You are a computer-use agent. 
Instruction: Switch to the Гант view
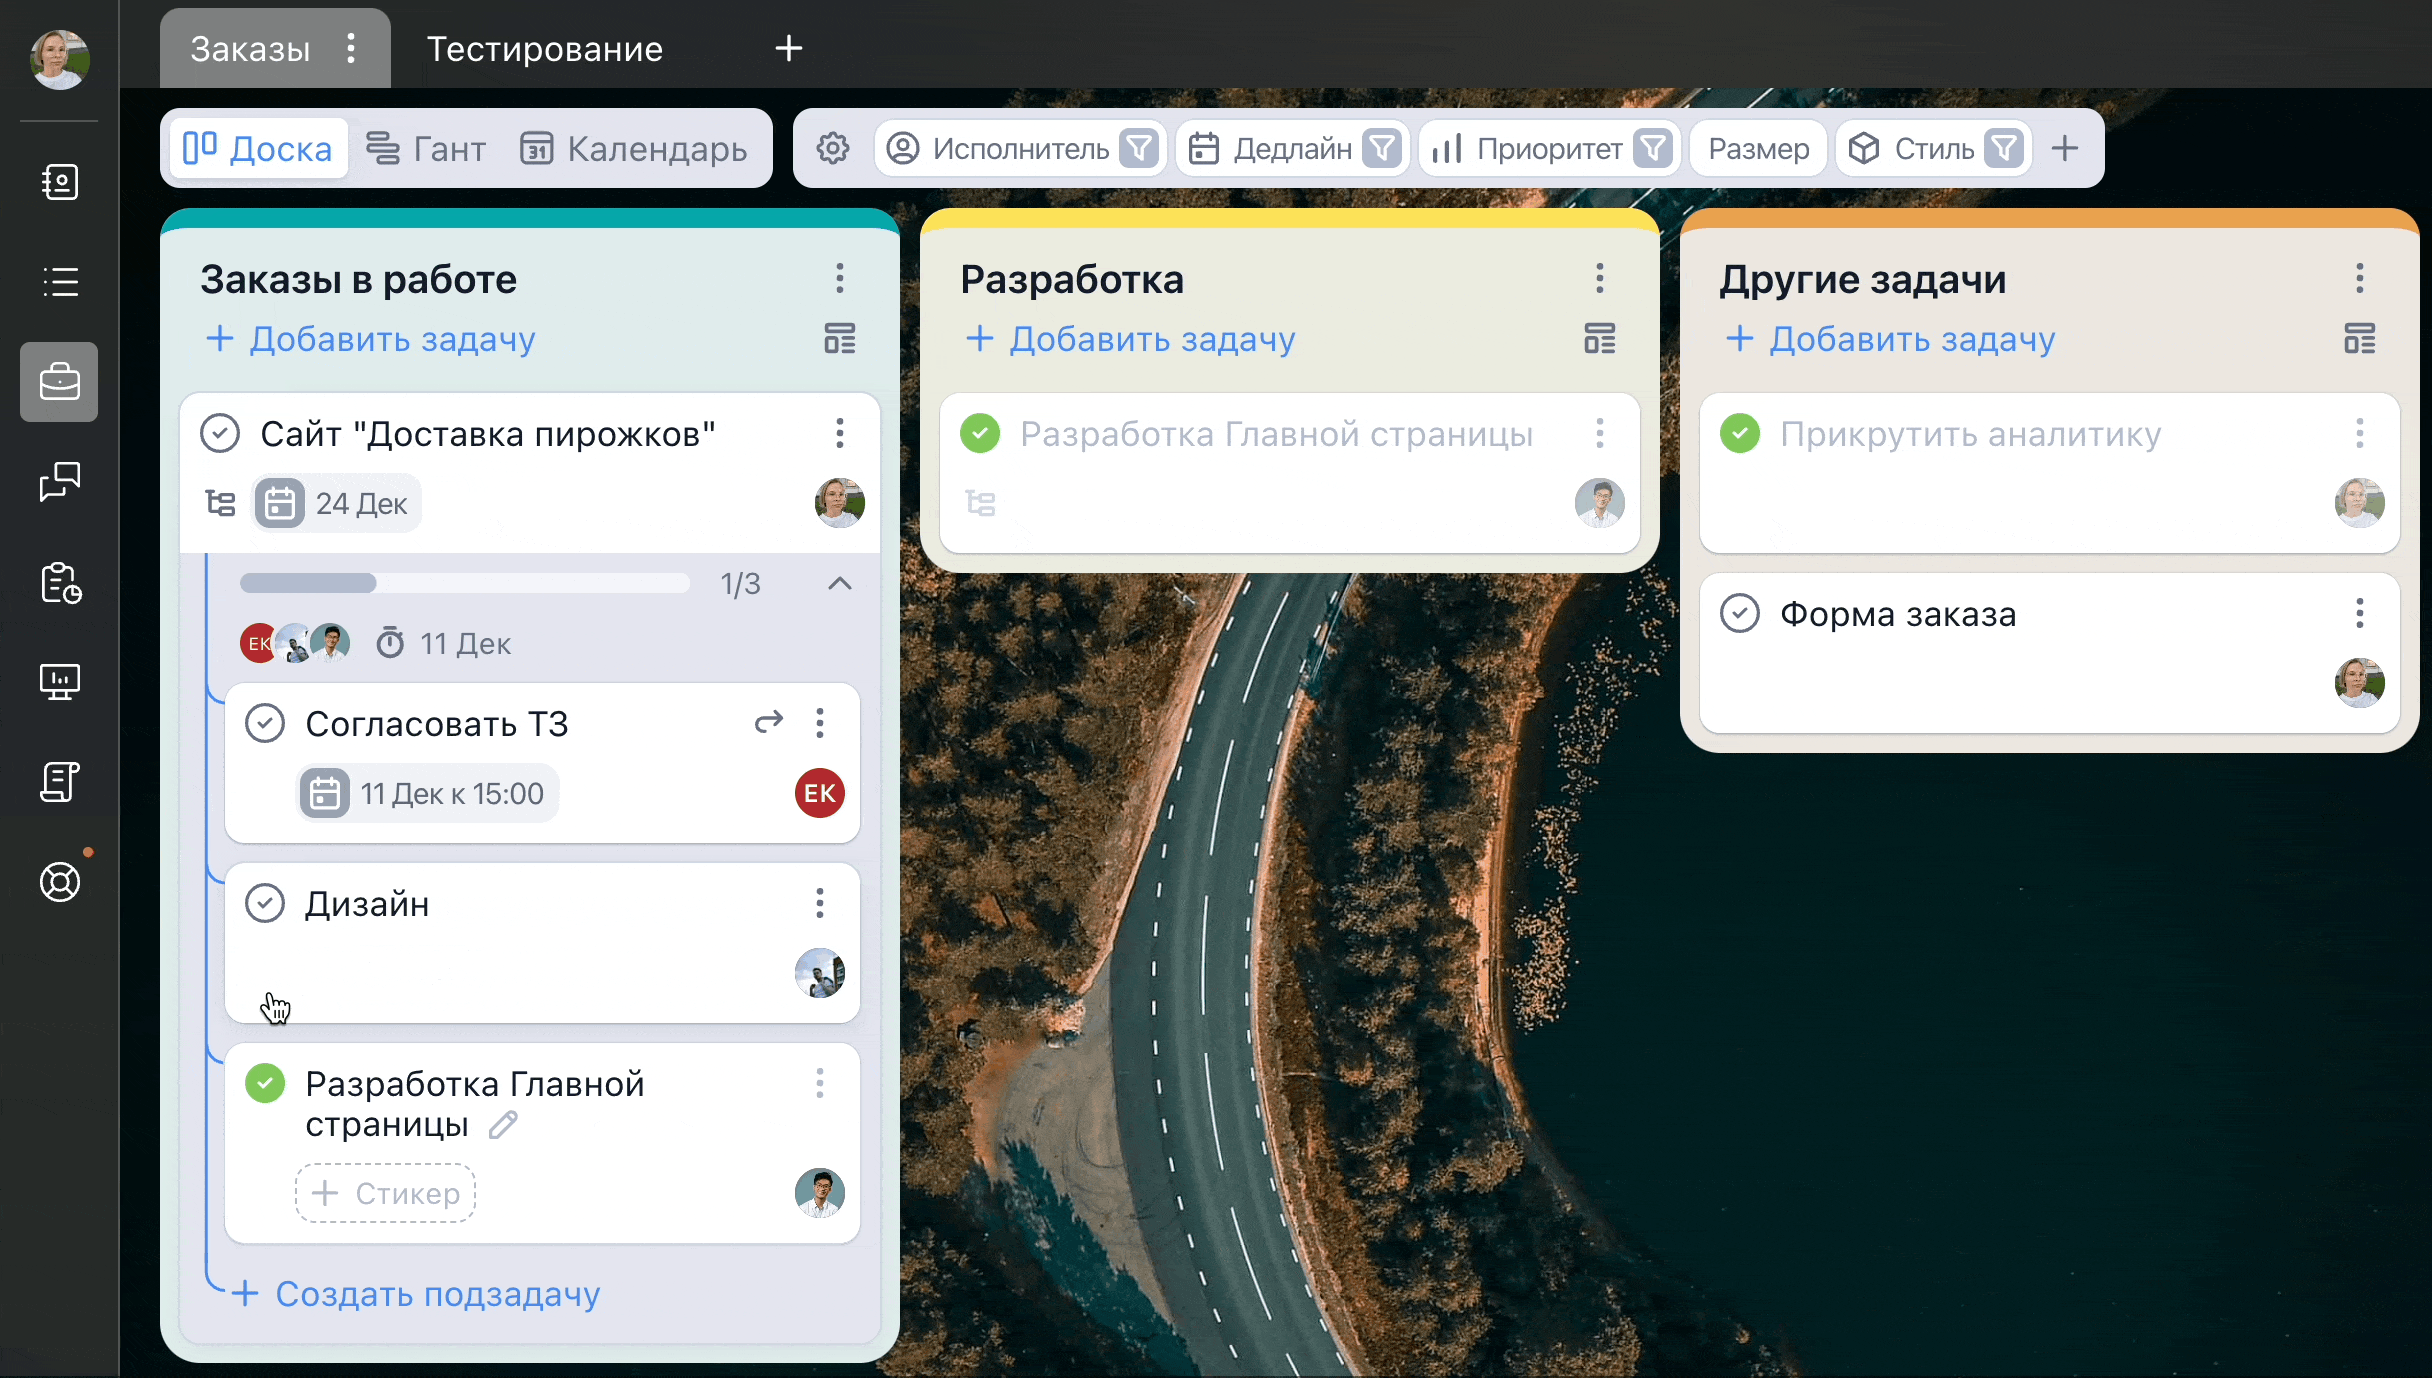pyautogui.click(x=426, y=149)
